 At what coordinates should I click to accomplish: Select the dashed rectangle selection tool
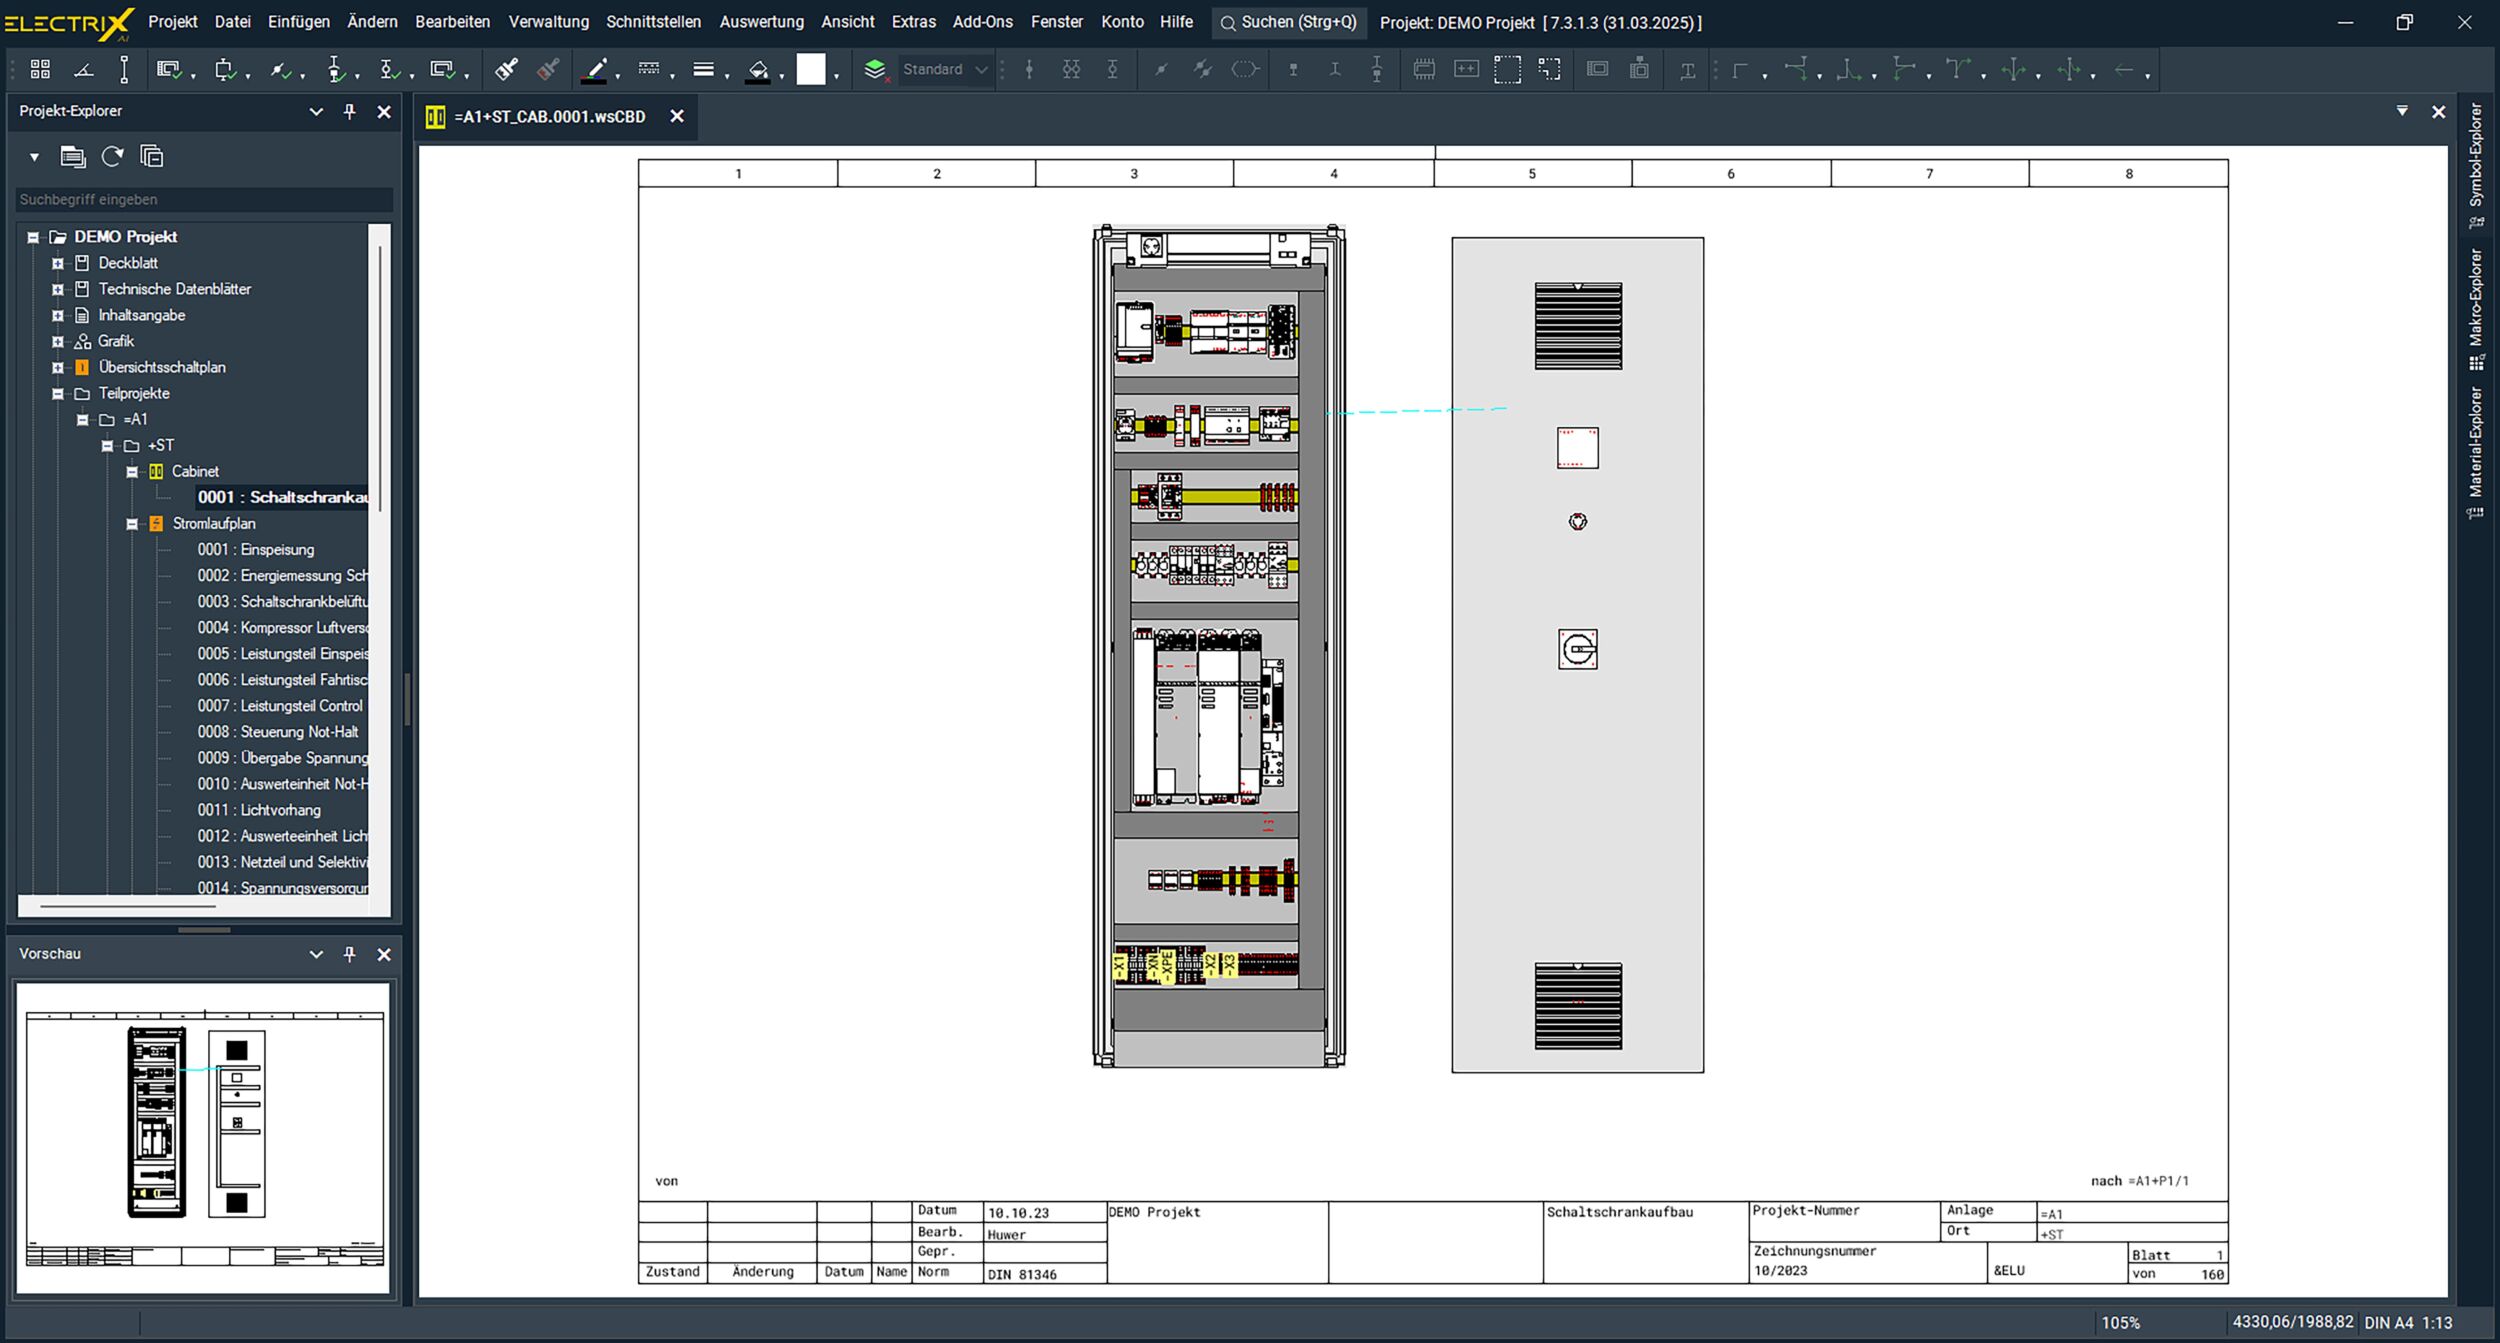coord(1507,69)
